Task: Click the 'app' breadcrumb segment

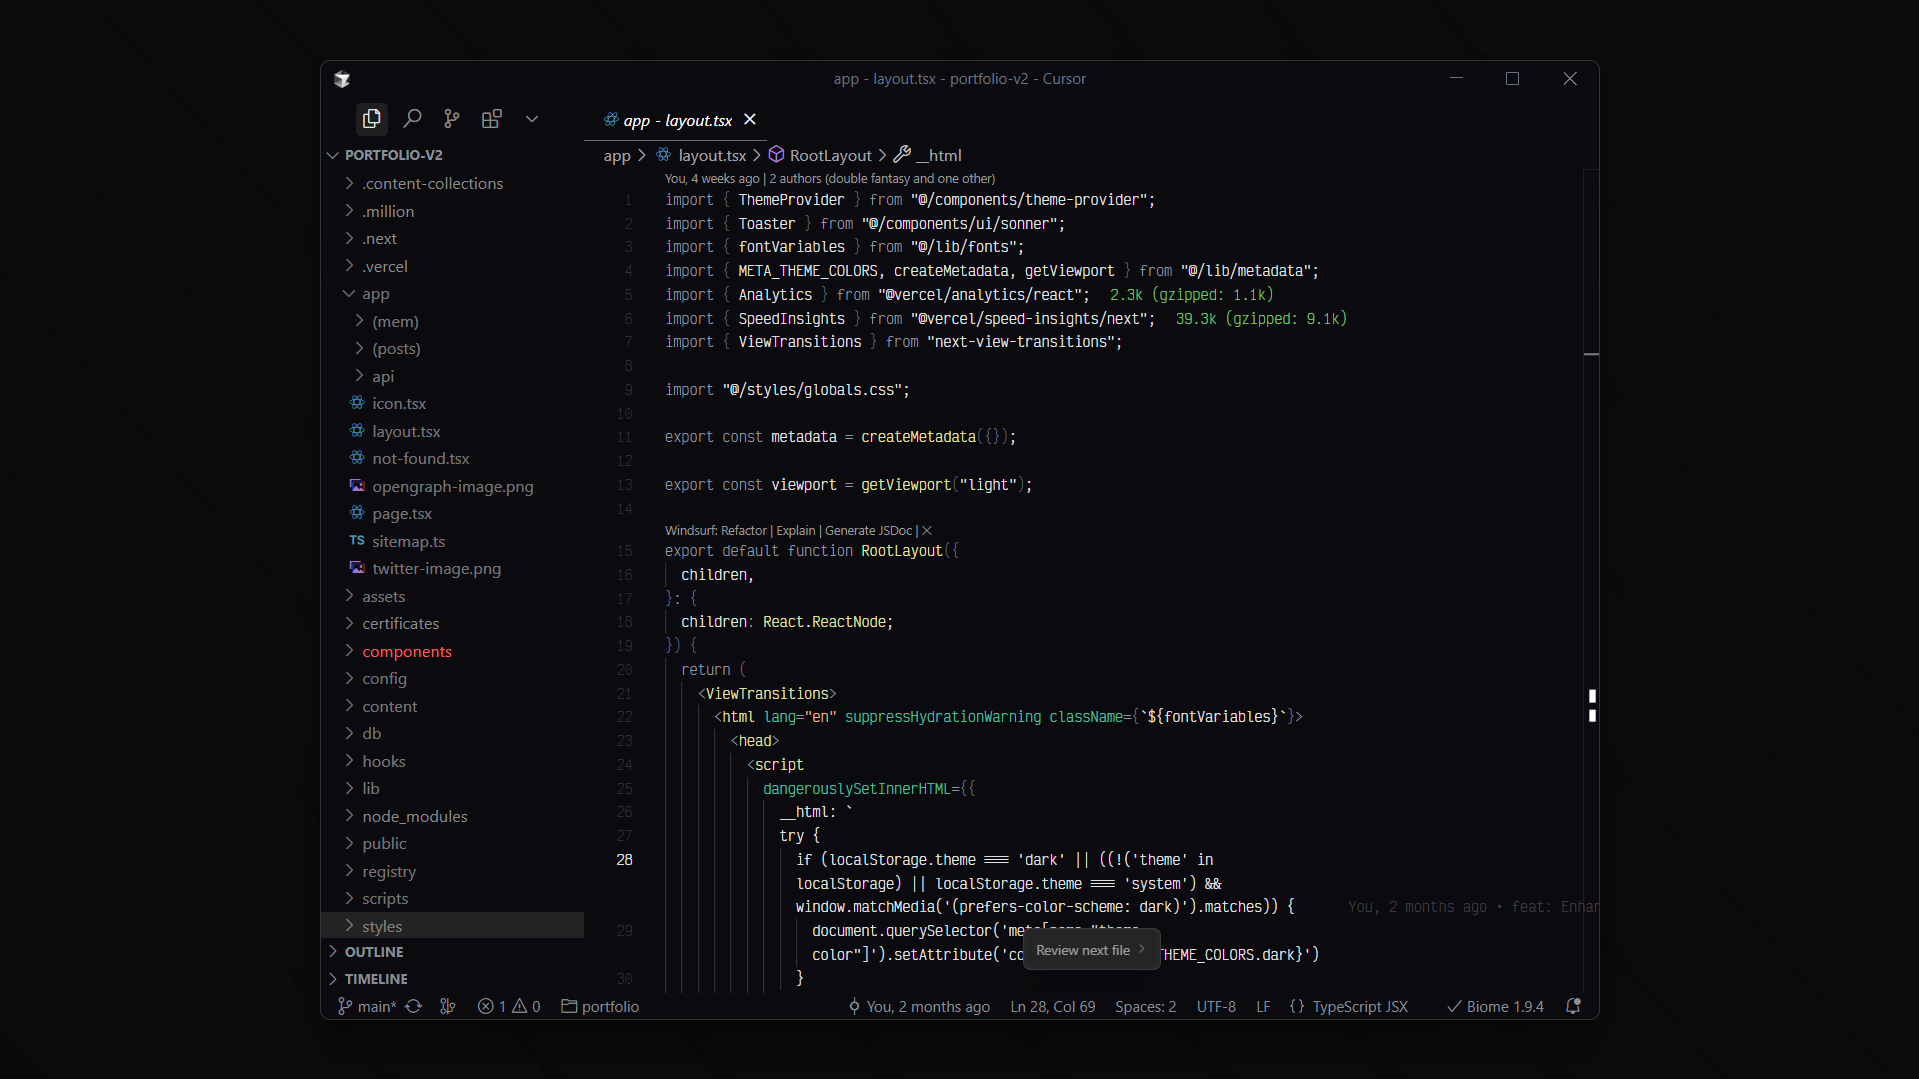Action: (x=617, y=155)
